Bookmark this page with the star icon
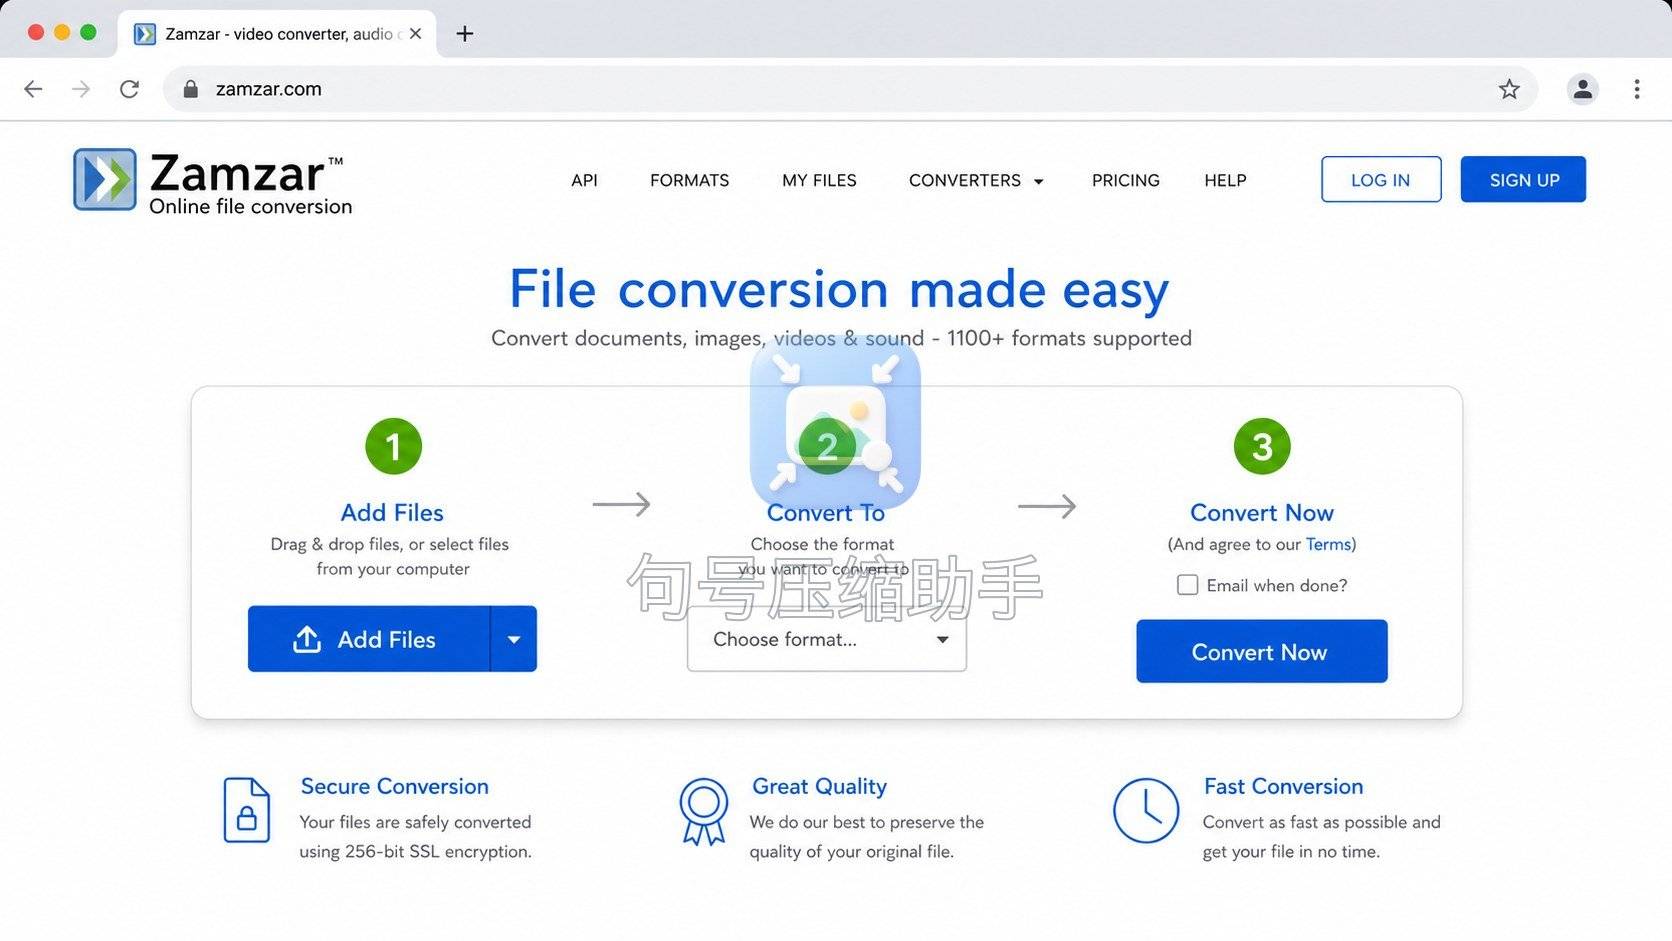Screen dimensions: 1672x941 [1509, 89]
